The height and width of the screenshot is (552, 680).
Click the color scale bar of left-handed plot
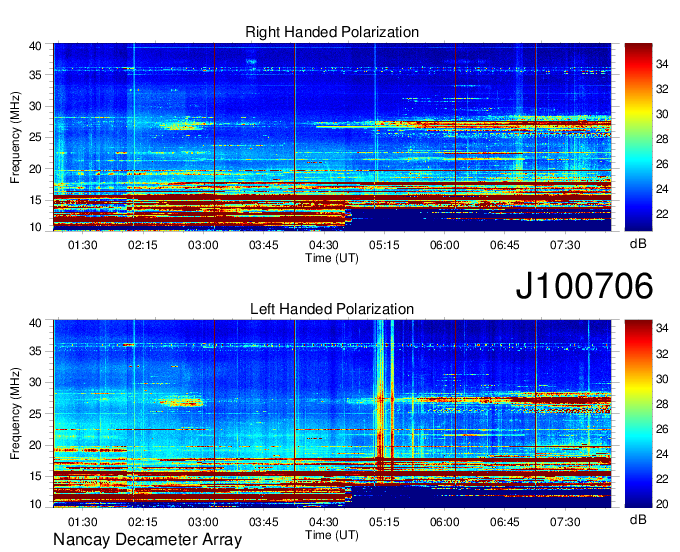point(638,414)
